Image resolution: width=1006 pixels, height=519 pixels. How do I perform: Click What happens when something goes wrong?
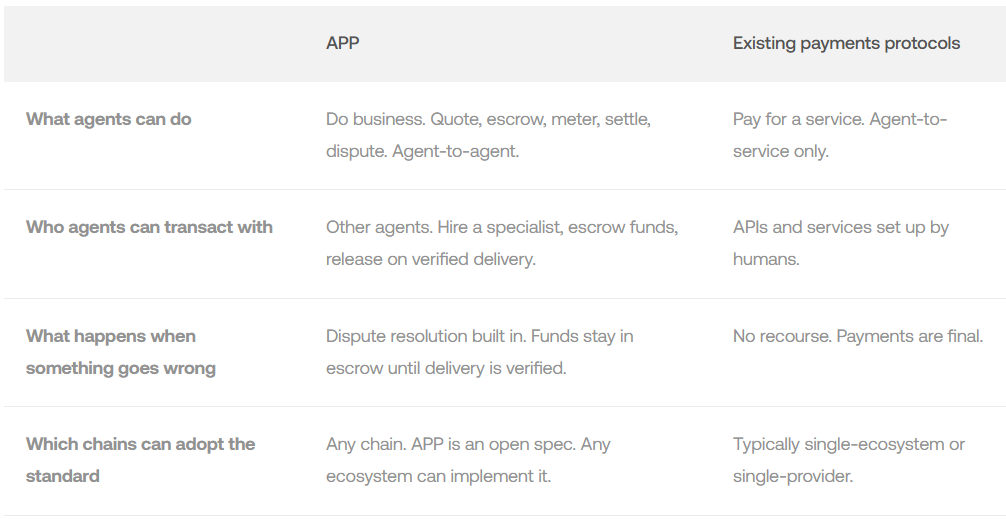pyautogui.click(x=121, y=352)
